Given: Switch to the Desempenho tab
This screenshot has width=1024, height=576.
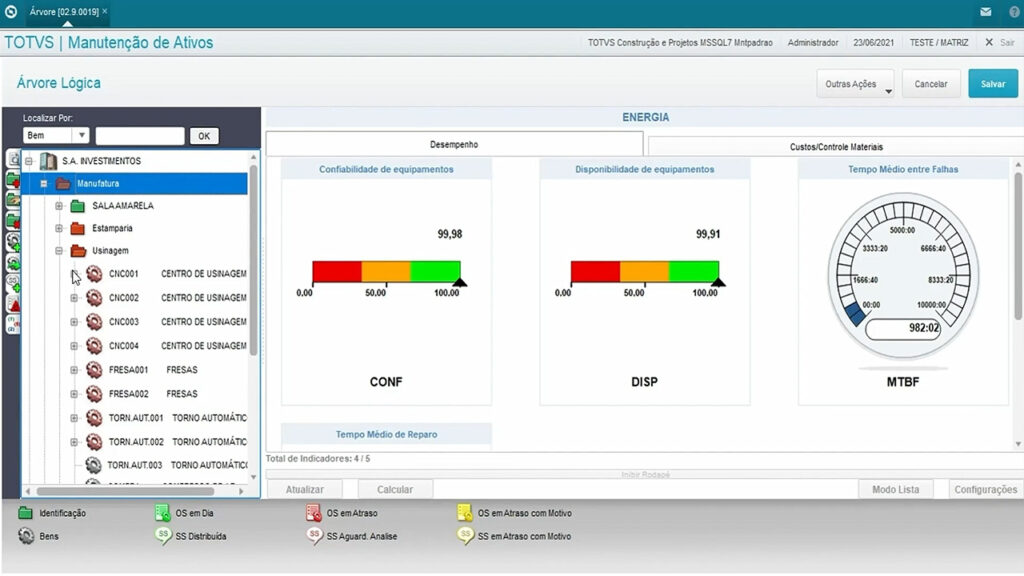Looking at the screenshot, I should (x=454, y=144).
